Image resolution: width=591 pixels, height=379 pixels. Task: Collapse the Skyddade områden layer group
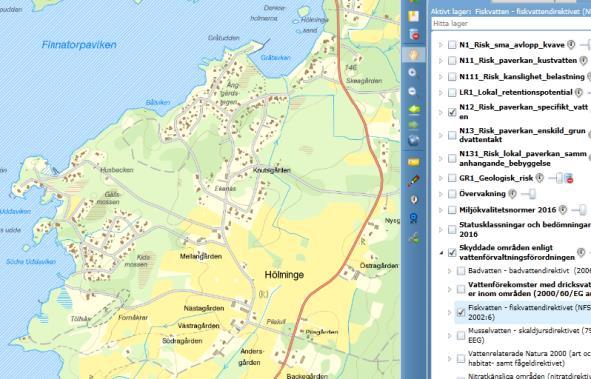tap(441, 253)
